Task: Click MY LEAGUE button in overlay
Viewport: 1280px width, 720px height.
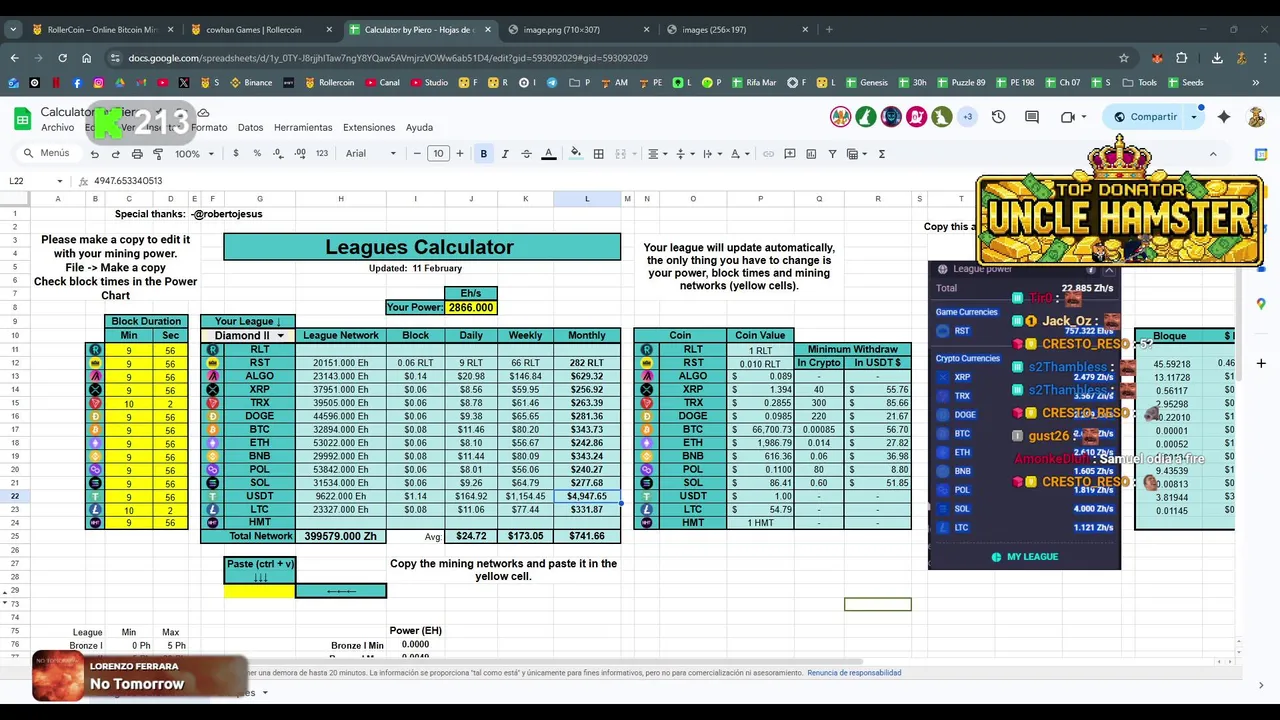Action: coord(1024,557)
